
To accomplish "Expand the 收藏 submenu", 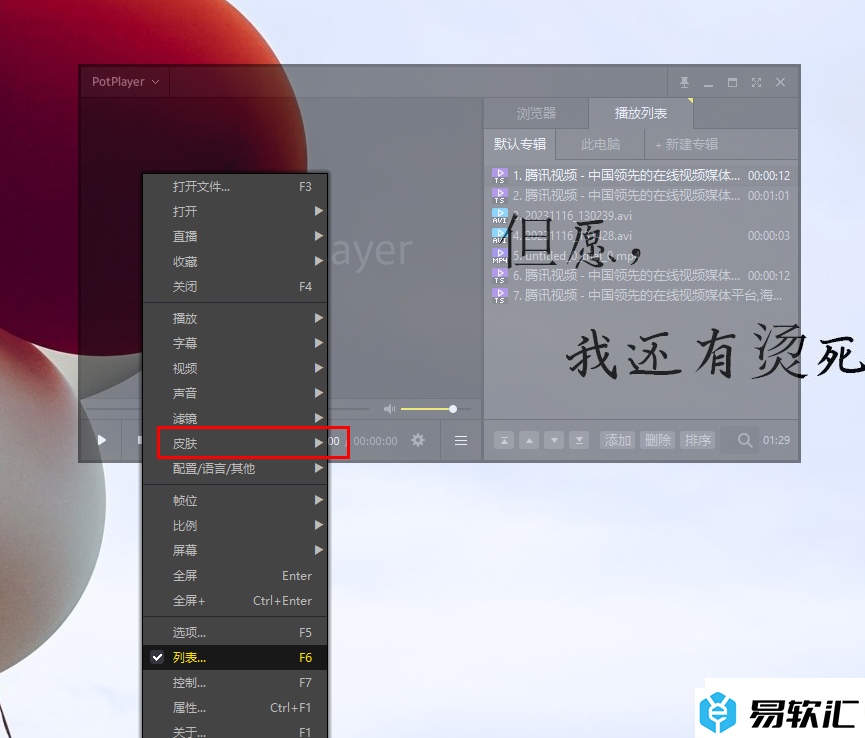I will pyautogui.click(x=236, y=261).
